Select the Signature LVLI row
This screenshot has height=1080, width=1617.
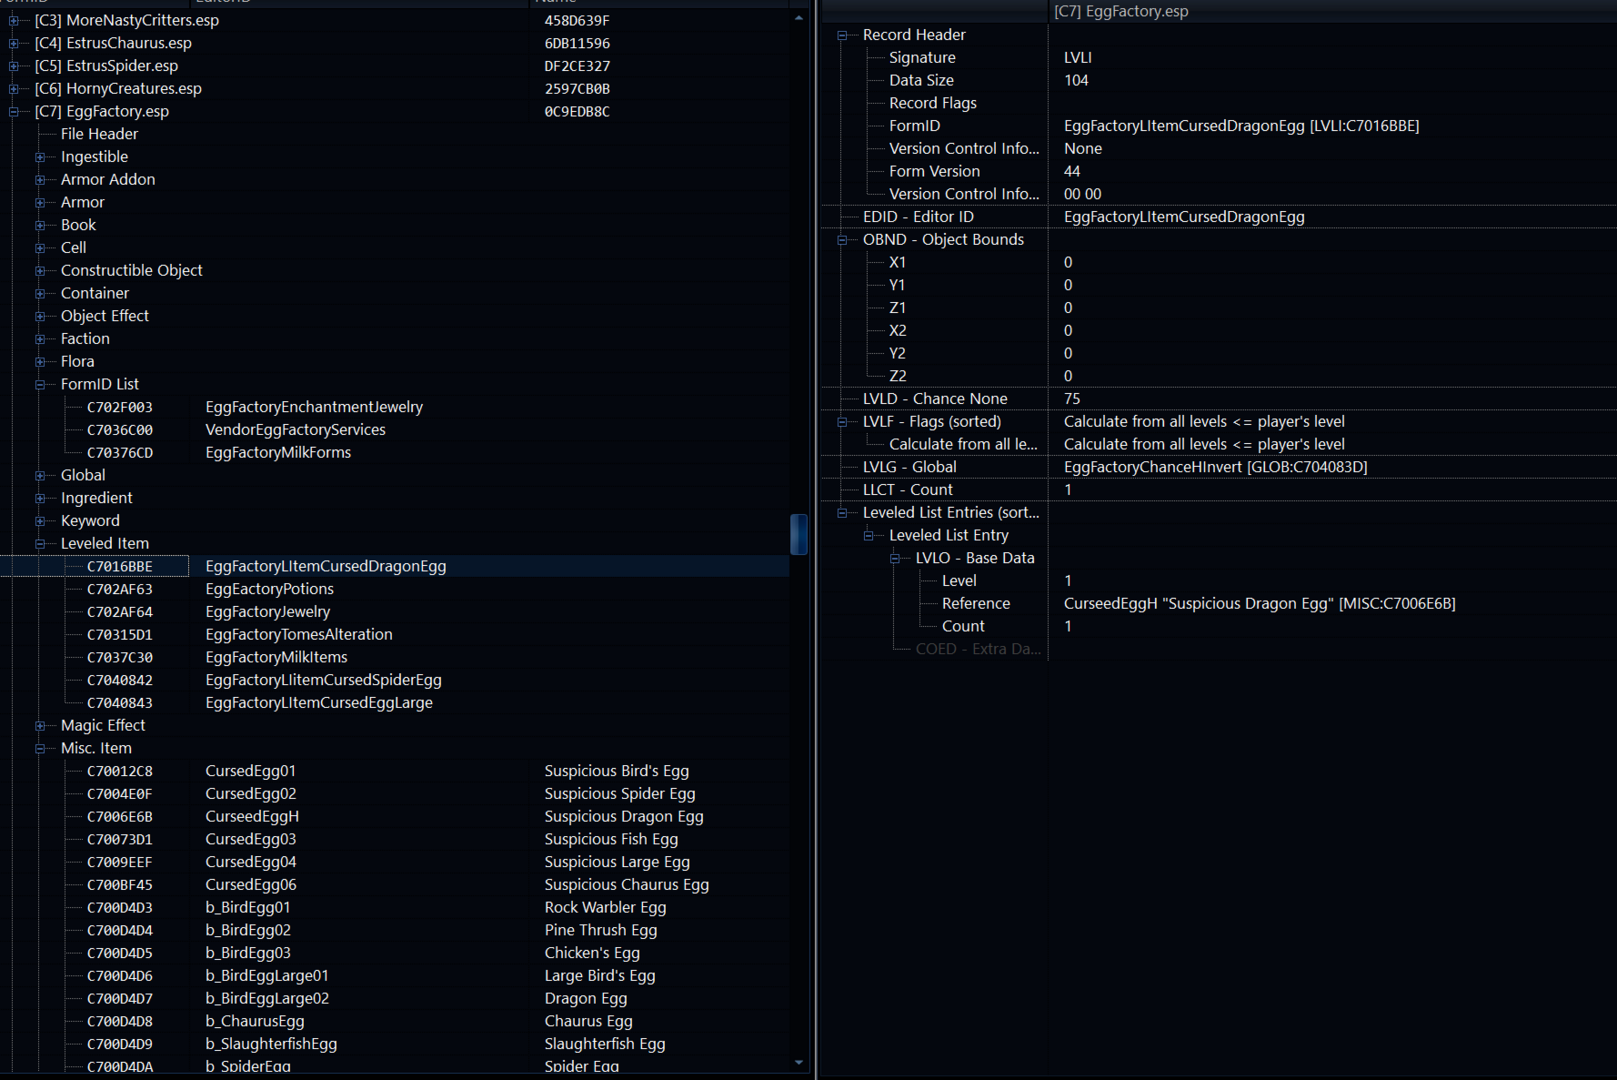1218,58
